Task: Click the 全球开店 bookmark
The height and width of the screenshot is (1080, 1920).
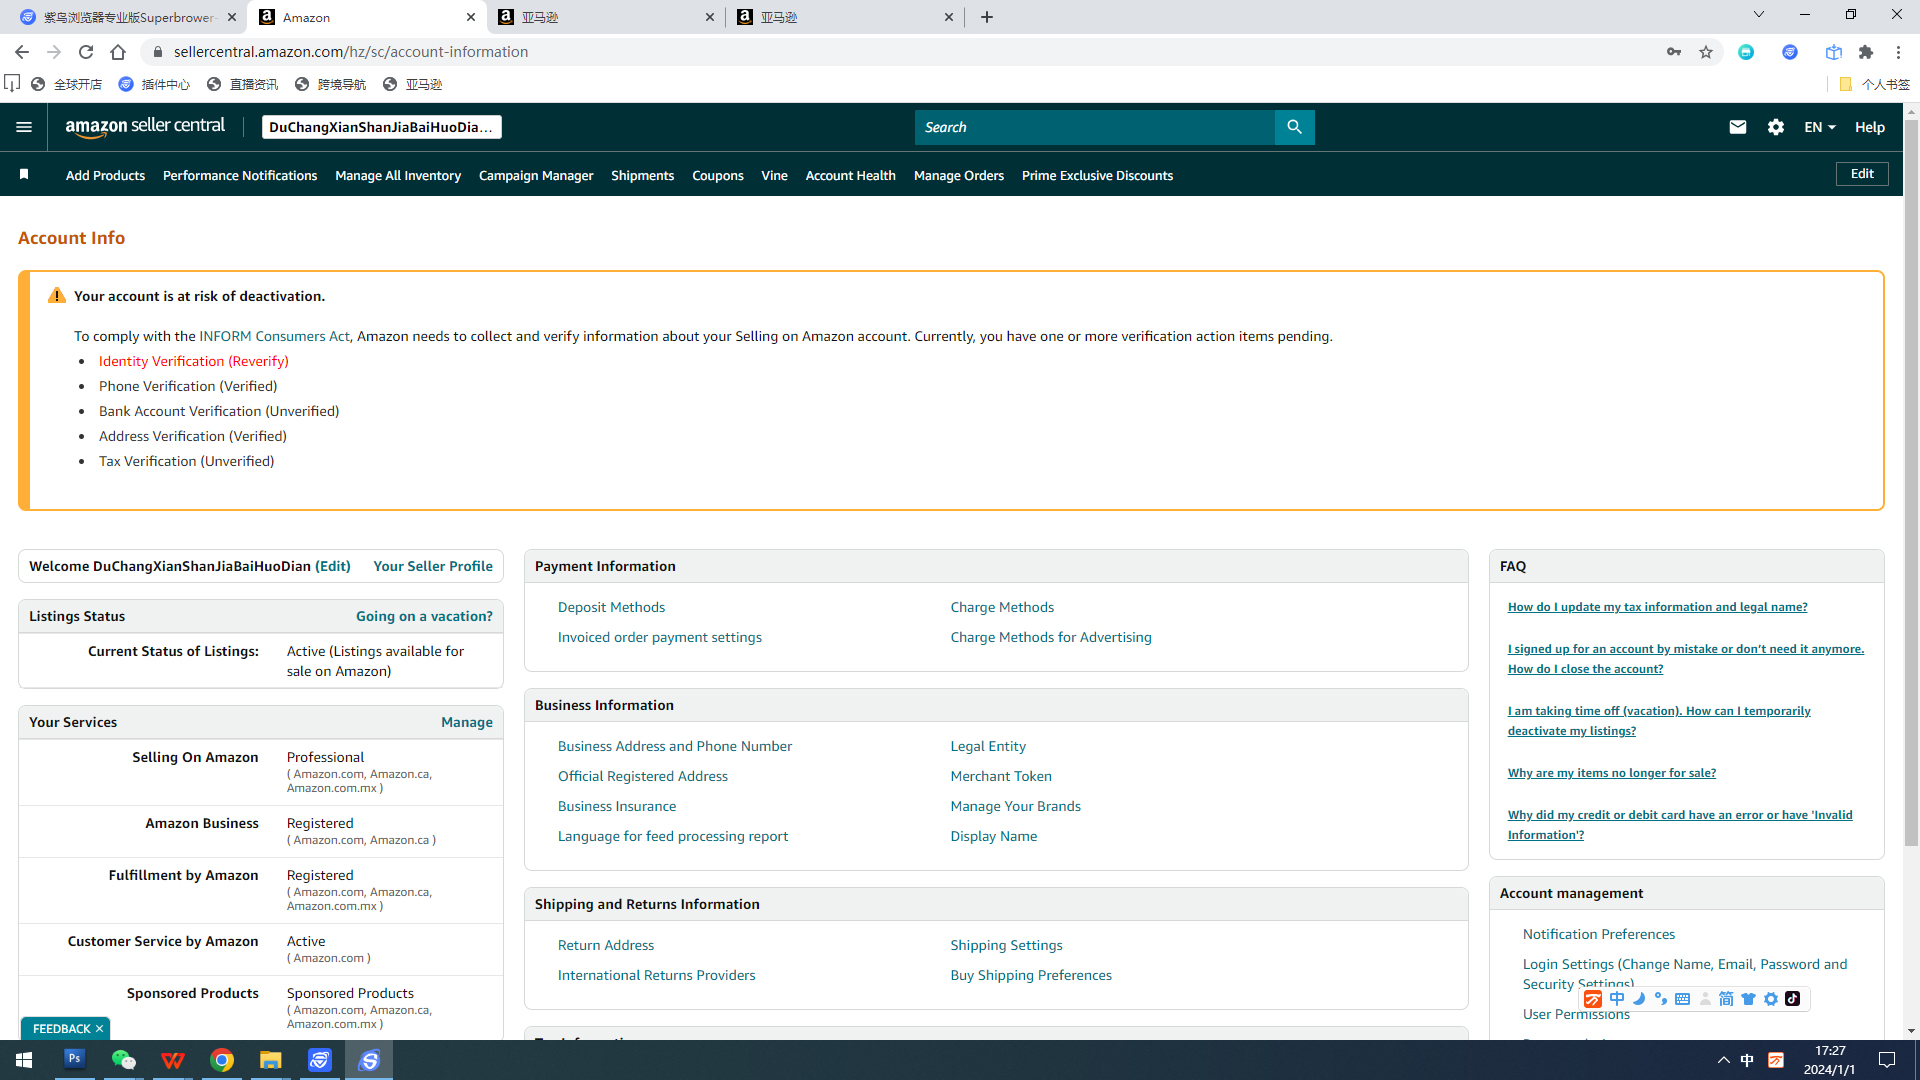Action: [67, 84]
